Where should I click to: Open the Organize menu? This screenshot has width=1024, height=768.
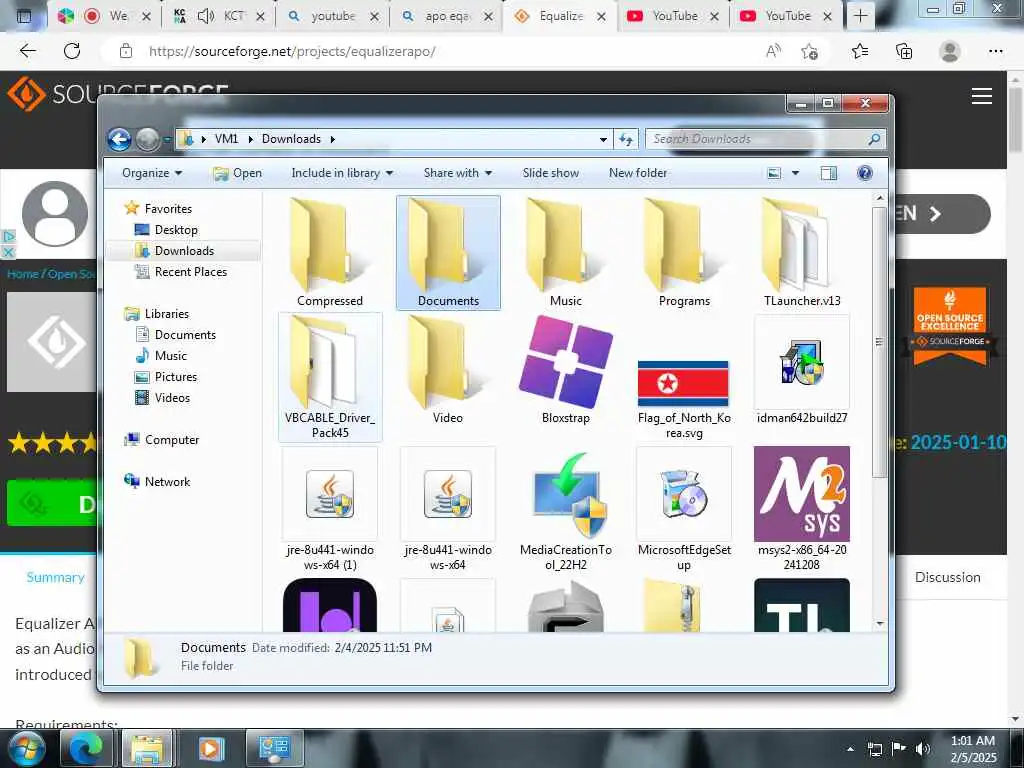(x=152, y=173)
